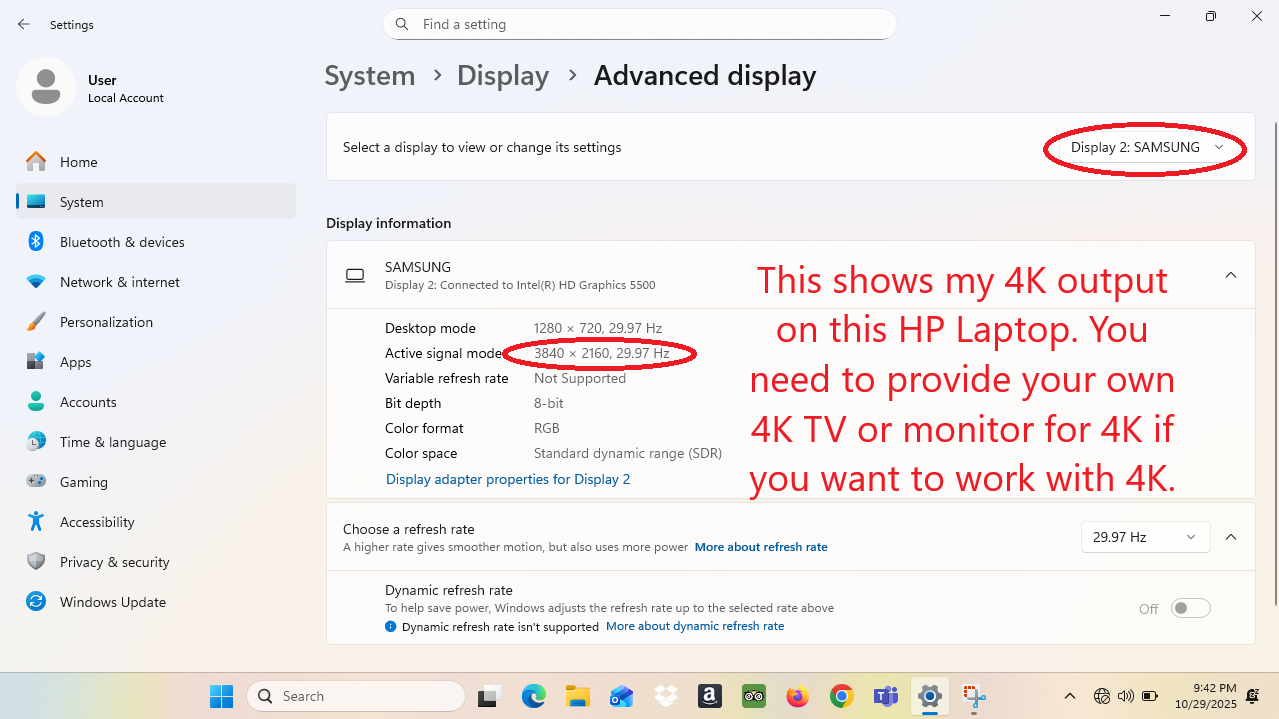Select Gaming in the sidebar
This screenshot has height=719, width=1279.
[x=83, y=482]
